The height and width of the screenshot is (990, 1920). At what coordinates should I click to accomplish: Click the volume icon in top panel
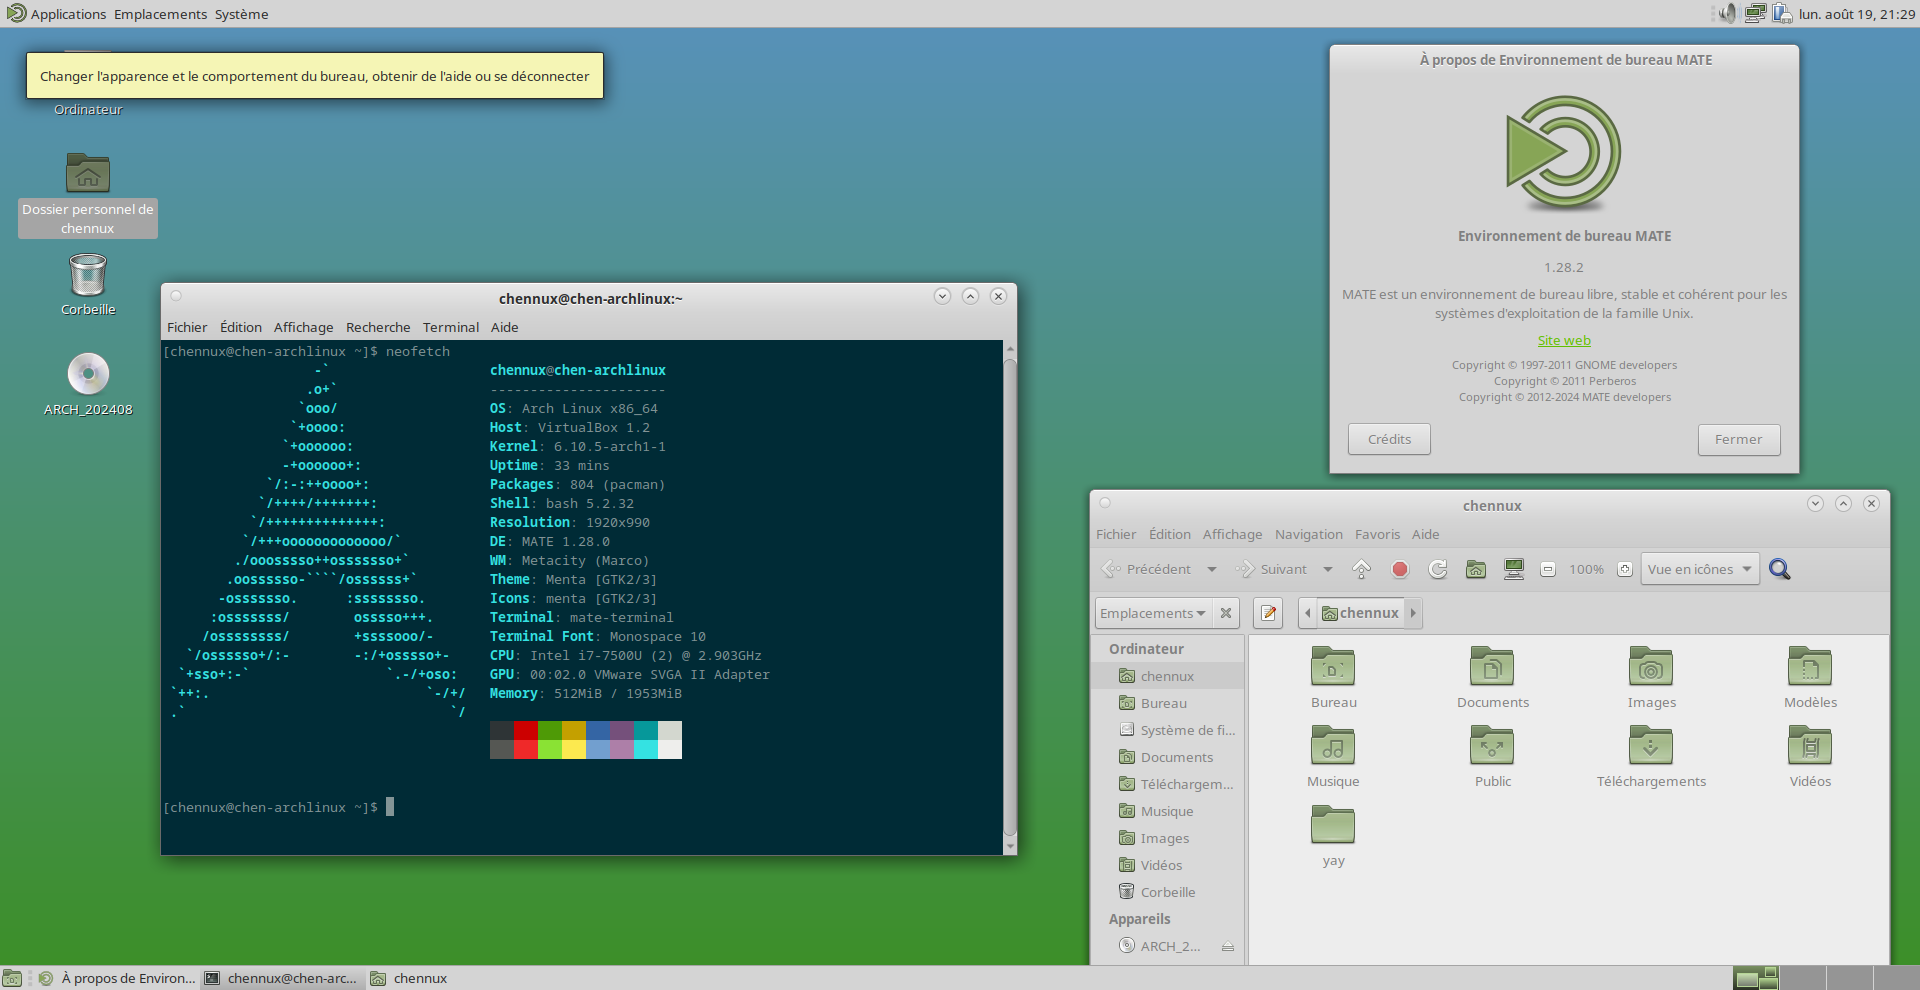click(1728, 13)
